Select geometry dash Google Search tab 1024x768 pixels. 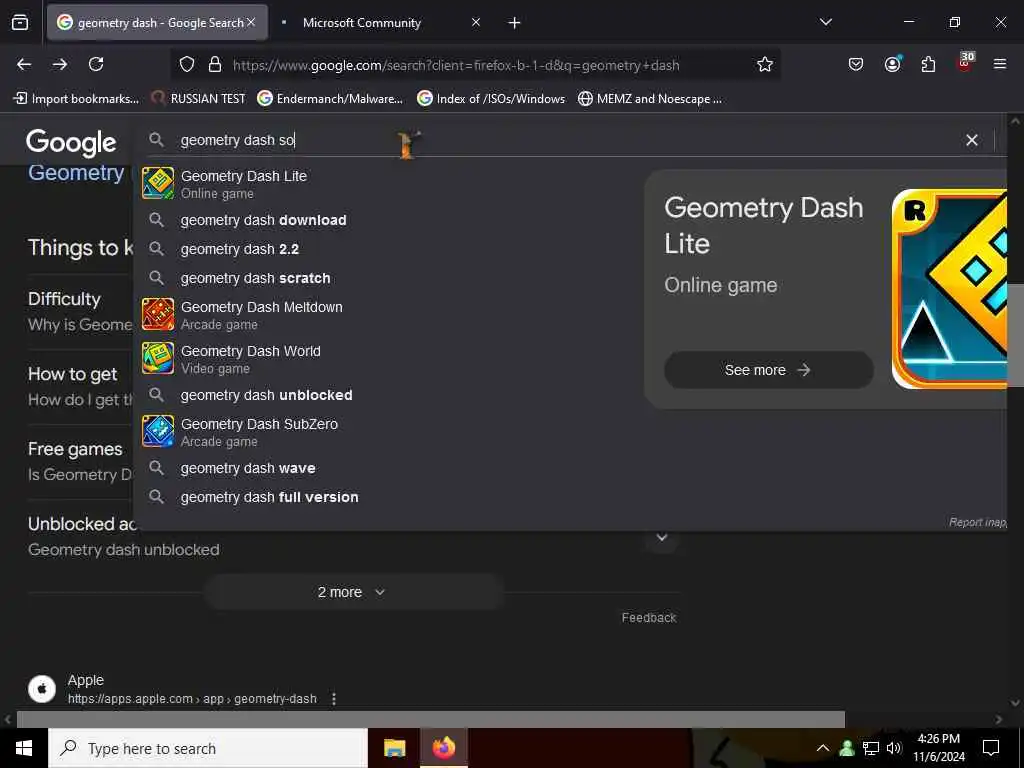(x=157, y=23)
